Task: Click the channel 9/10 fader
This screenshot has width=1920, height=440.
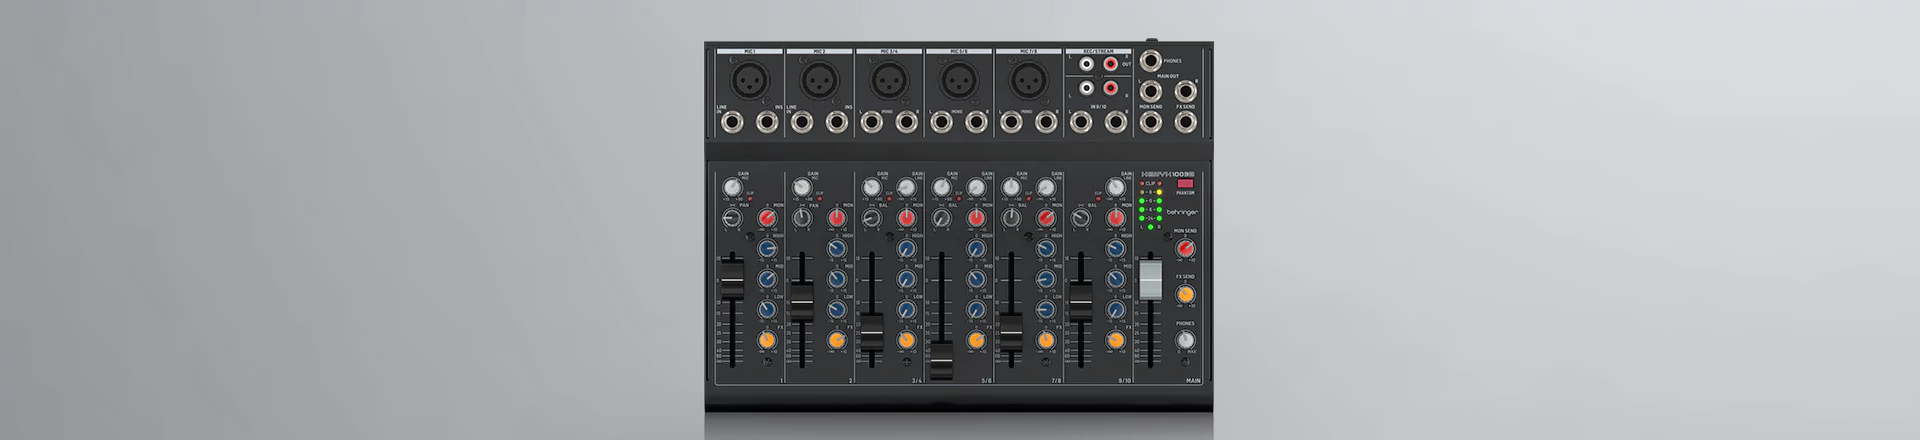Action: click(x=1081, y=300)
